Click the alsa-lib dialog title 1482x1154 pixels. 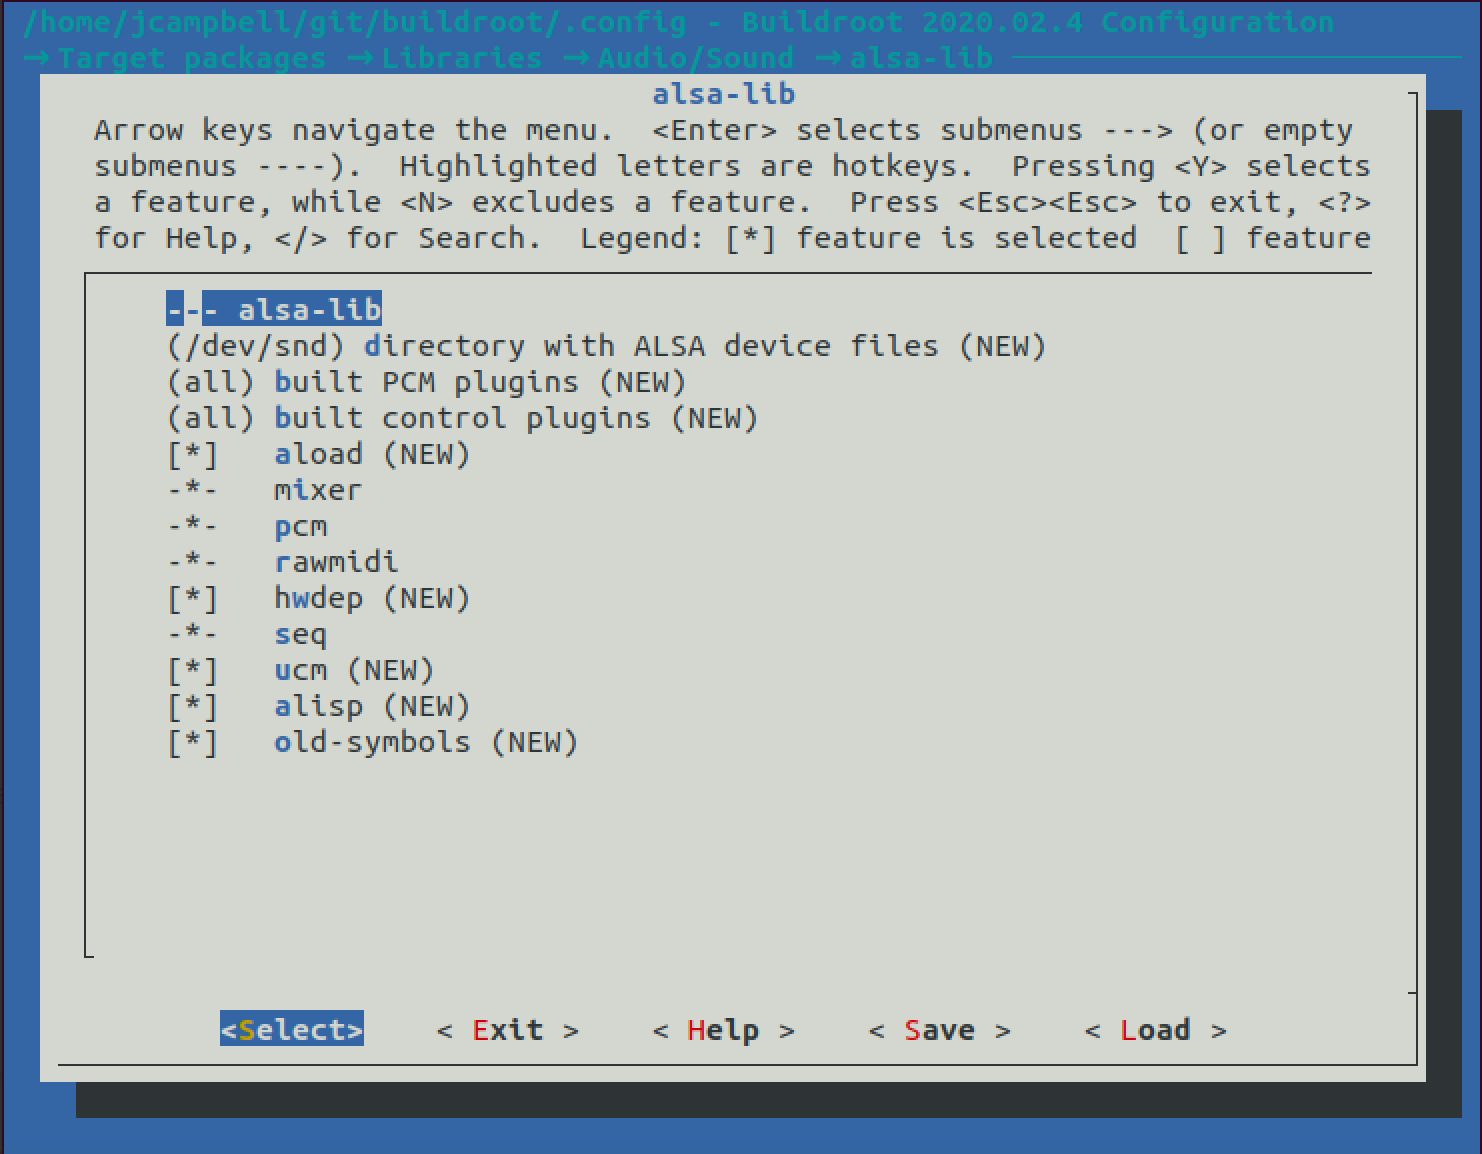[724, 94]
